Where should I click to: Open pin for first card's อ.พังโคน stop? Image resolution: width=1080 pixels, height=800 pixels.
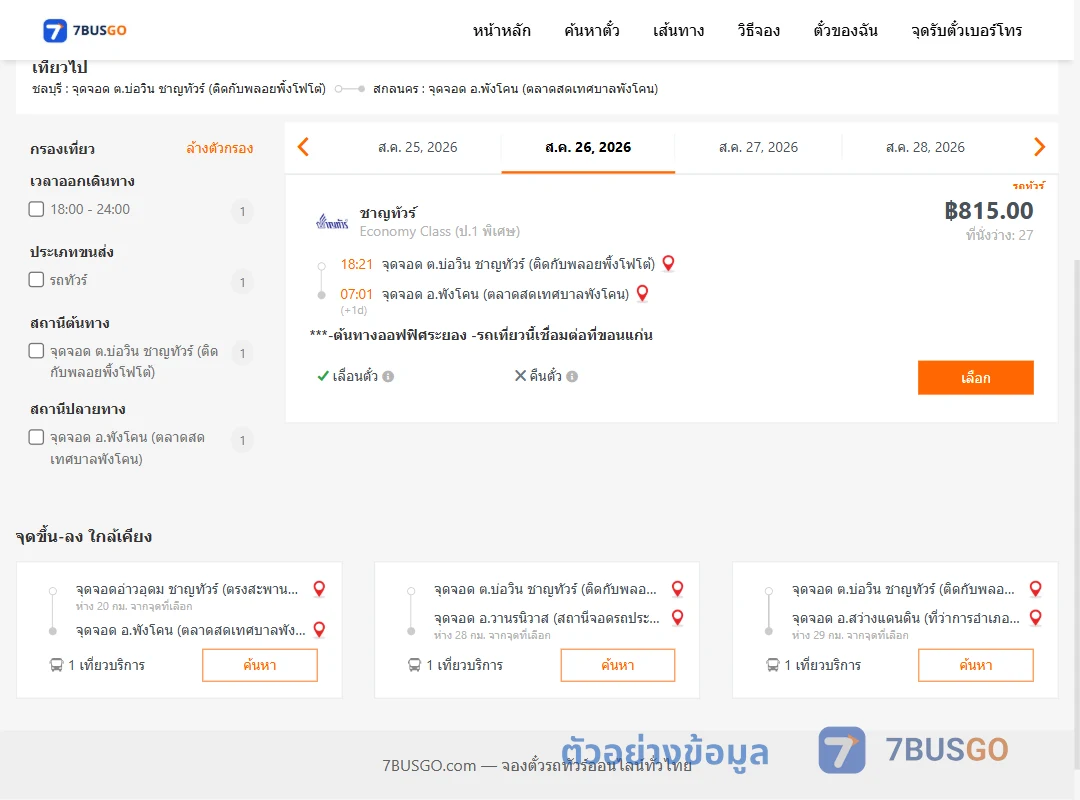click(x=319, y=629)
